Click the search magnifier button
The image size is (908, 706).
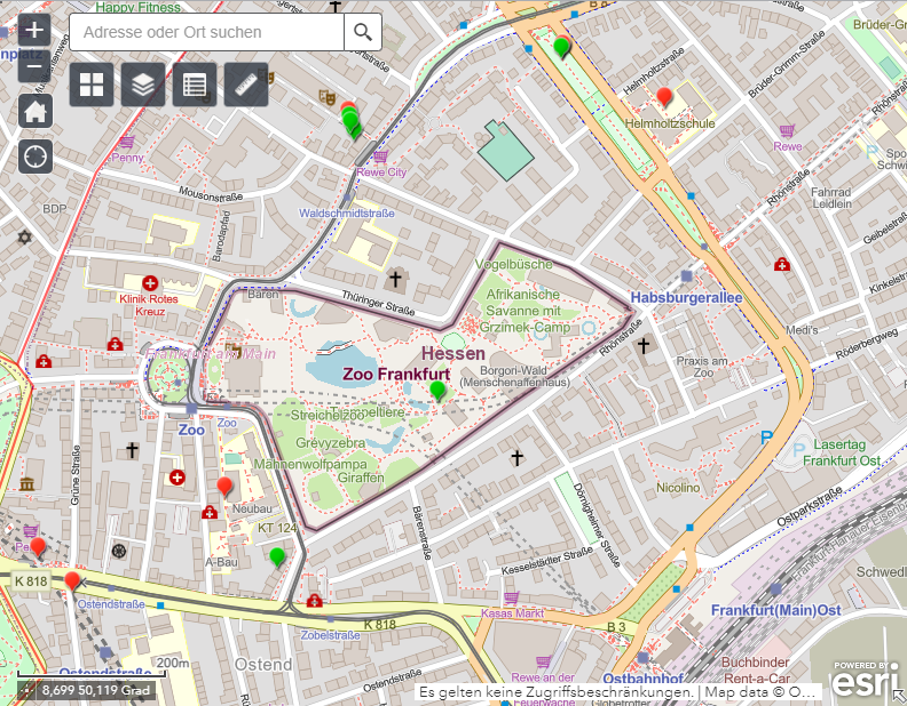click(x=362, y=32)
